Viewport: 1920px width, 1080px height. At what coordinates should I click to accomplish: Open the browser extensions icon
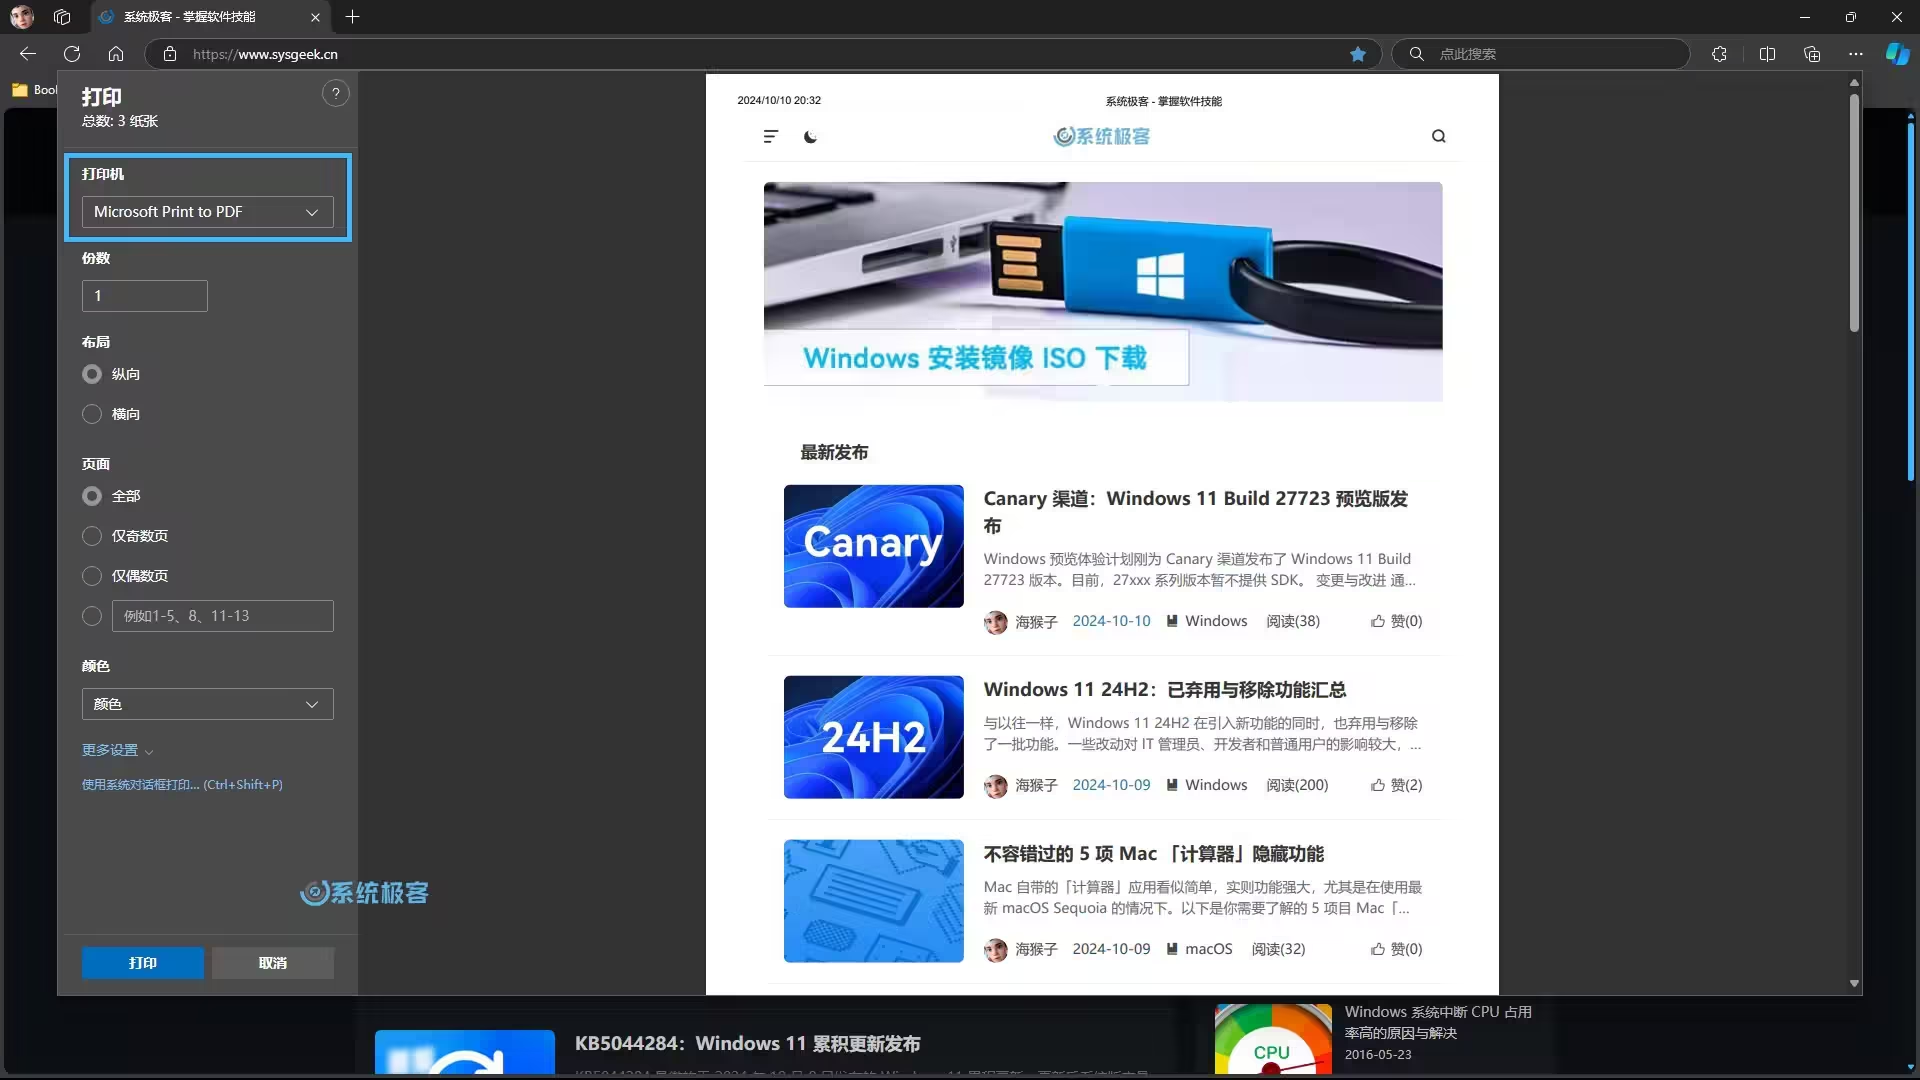point(1719,54)
